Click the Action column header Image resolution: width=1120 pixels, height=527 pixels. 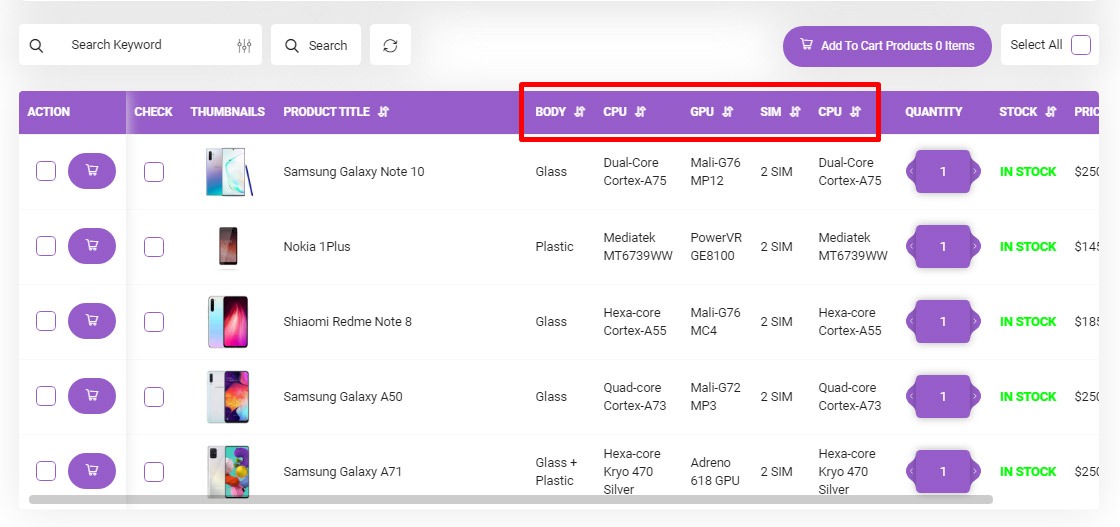click(49, 111)
